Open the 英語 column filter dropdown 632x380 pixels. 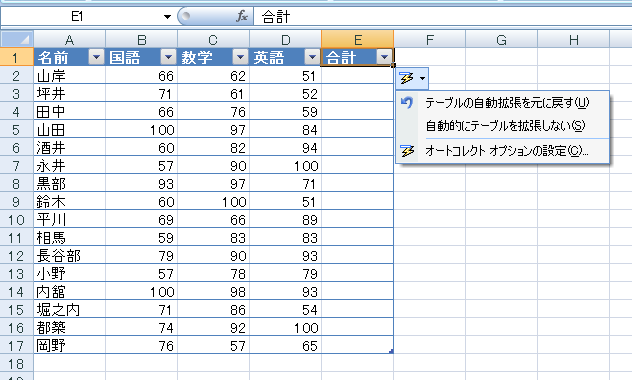point(312,57)
